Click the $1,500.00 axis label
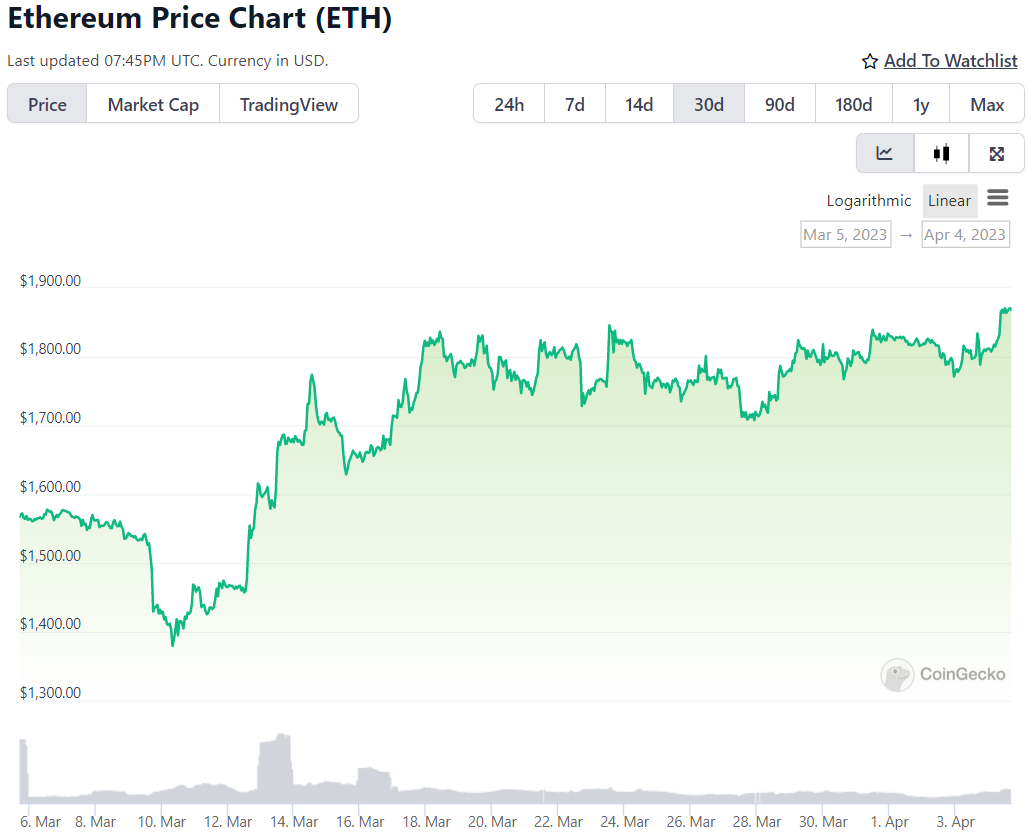Screen dimensions: 1031x837 [51, 556]
